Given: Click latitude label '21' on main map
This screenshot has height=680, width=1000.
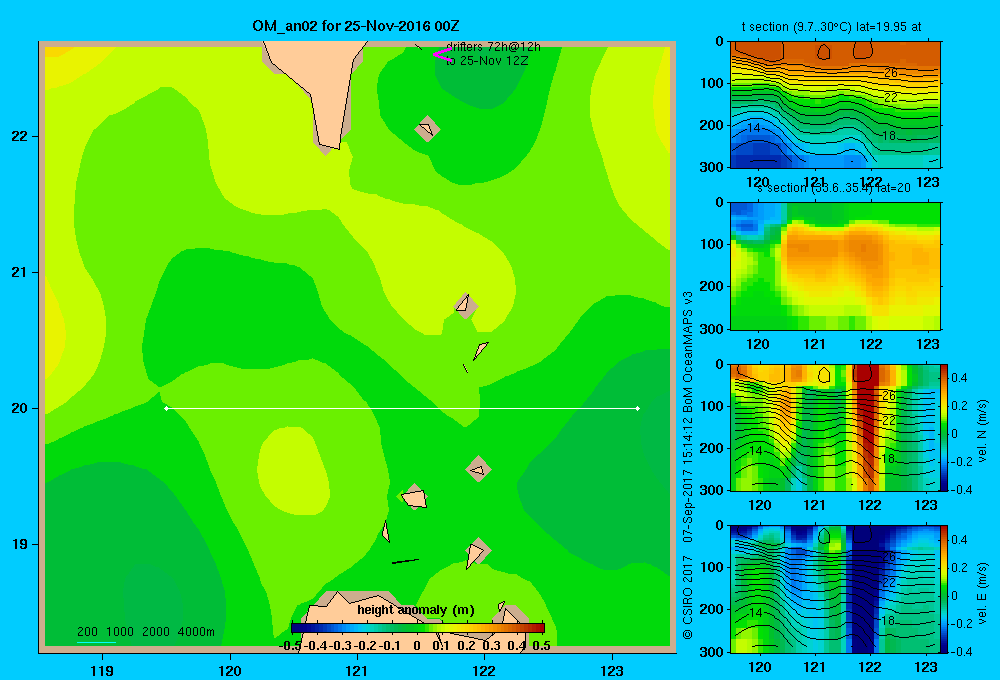Looking at the screenshot, I should (x=20, y=272).
